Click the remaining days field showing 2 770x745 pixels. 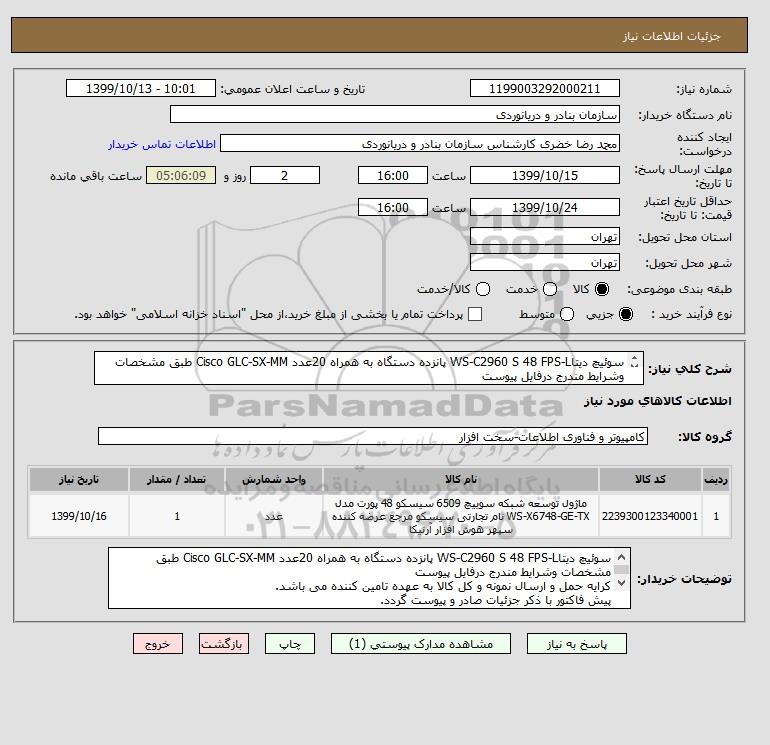pos(285,175)
